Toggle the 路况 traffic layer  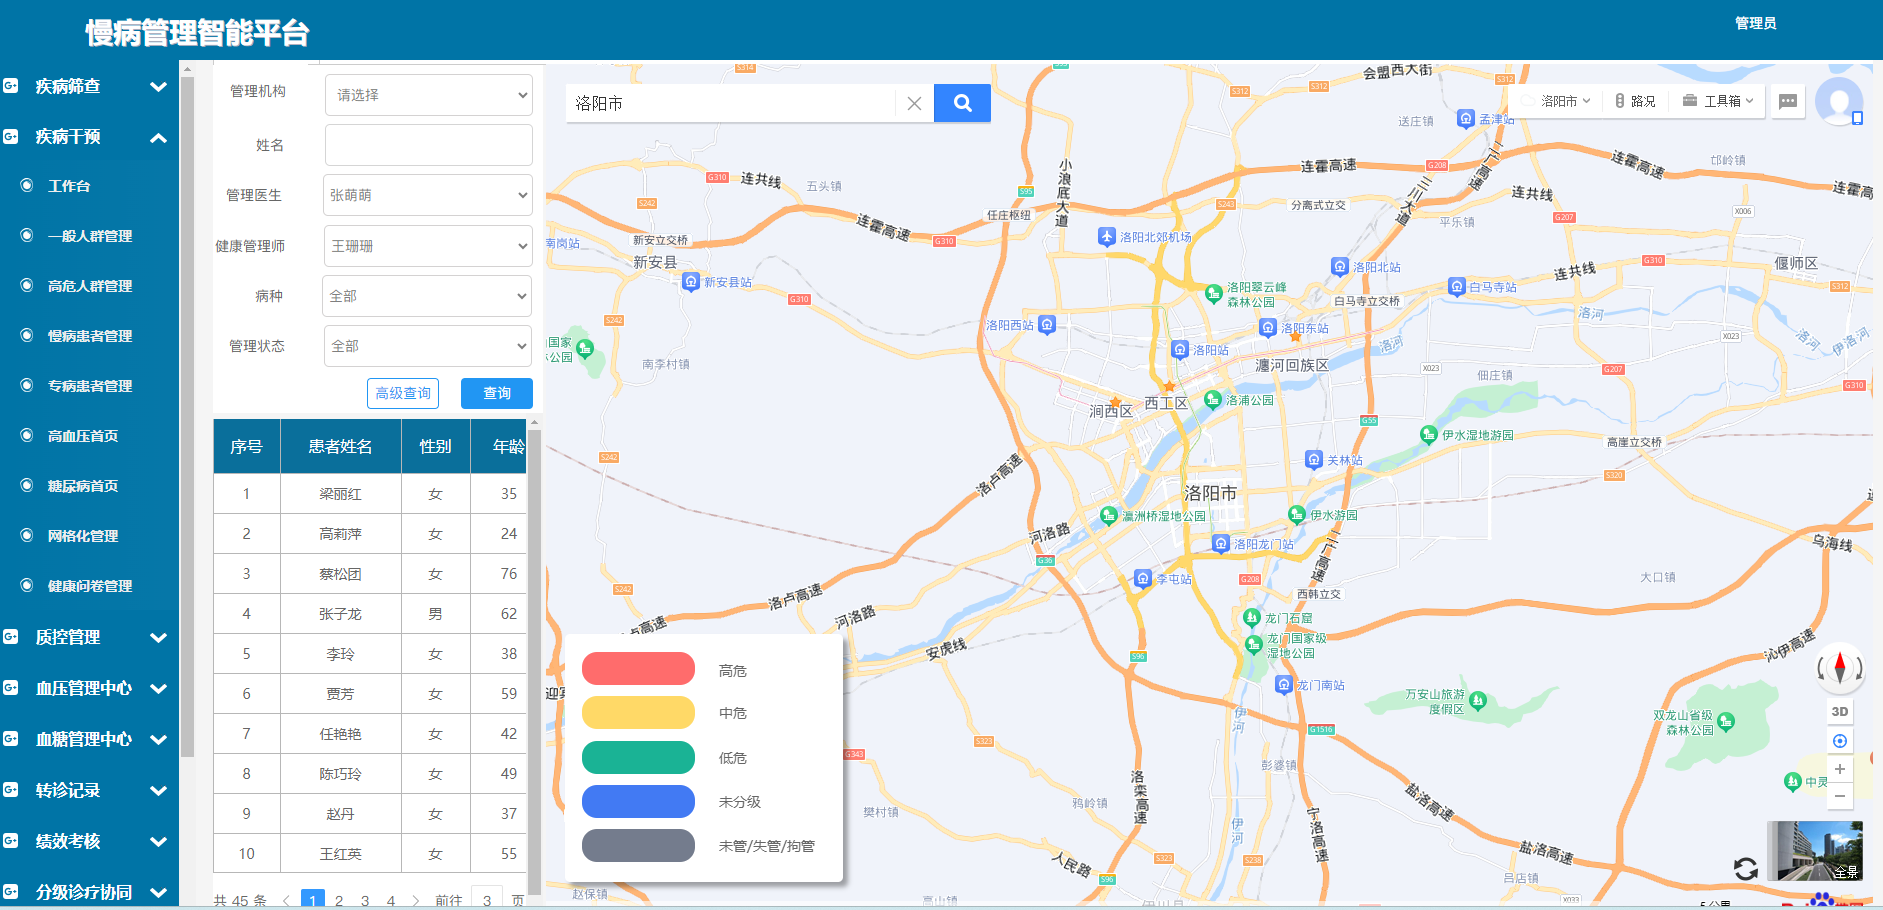[x=1635, y=101]
